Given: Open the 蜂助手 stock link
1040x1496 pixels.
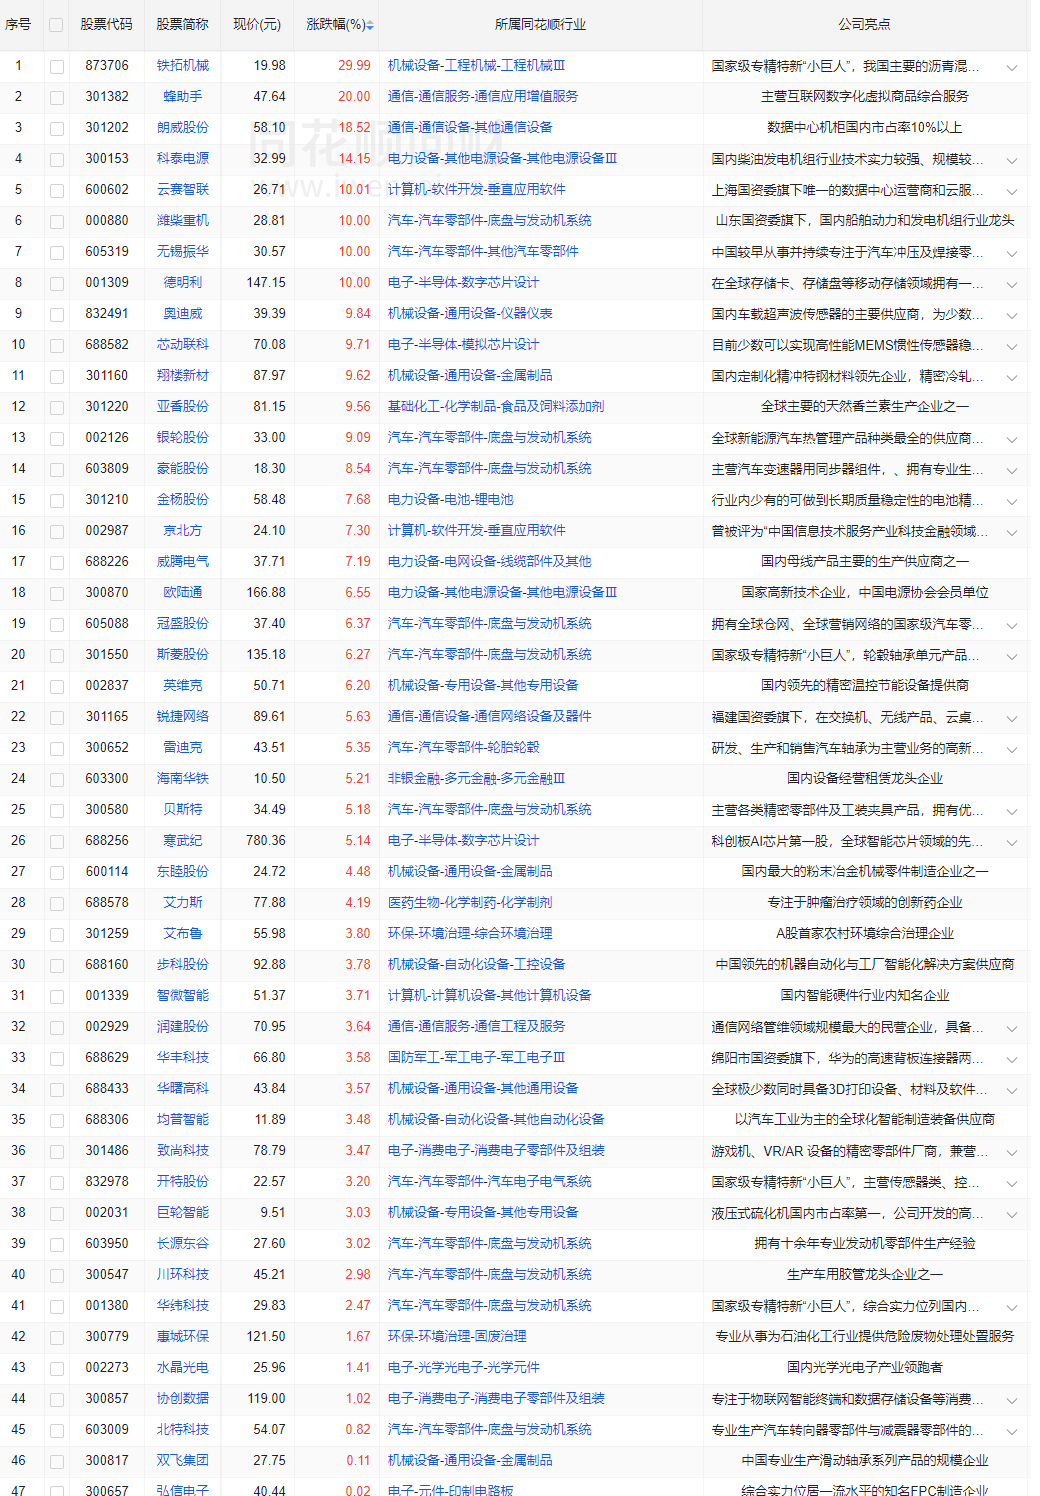Looking at the screenshot, I should 183,97.
